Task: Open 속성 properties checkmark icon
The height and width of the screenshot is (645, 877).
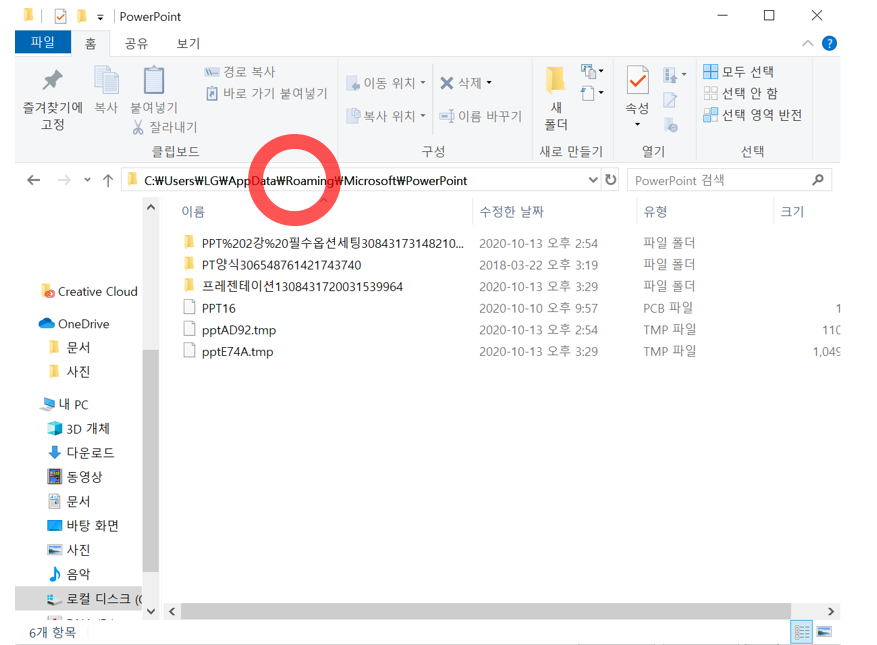Action: (x=638, y=81)
